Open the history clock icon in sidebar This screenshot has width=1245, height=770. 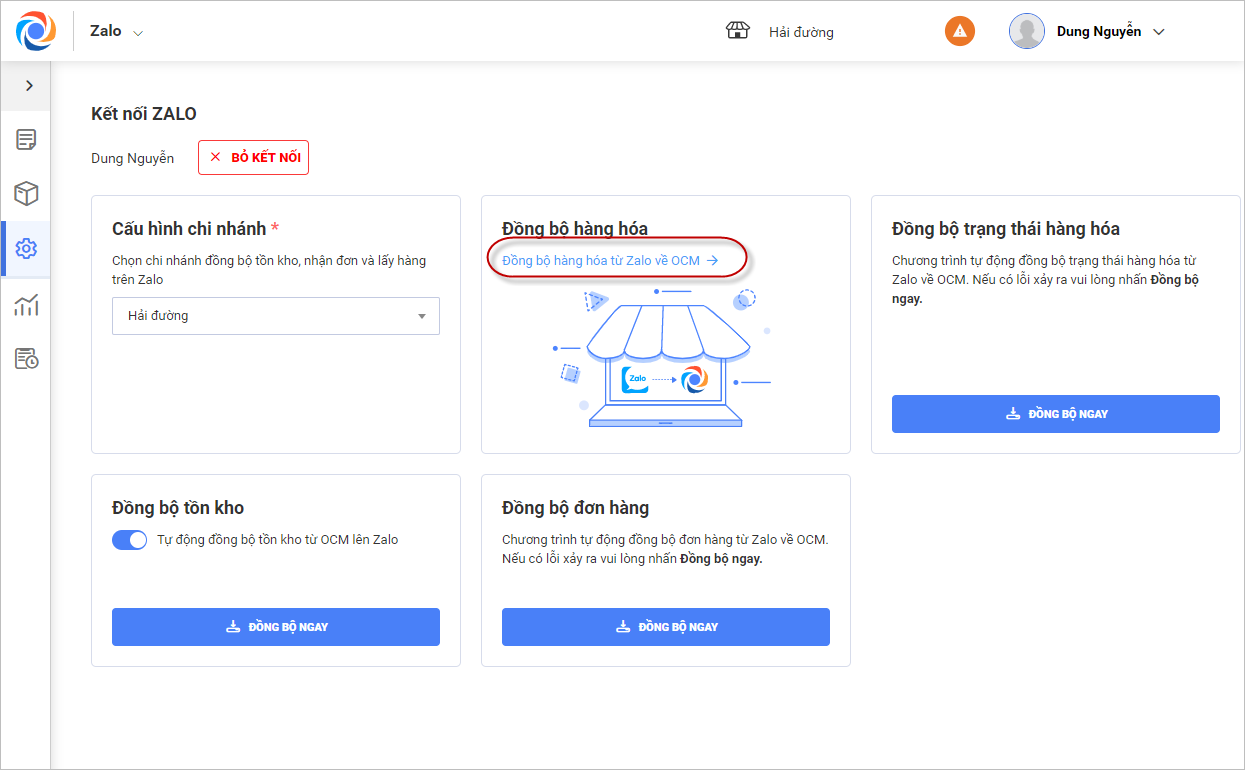[26, 358]
